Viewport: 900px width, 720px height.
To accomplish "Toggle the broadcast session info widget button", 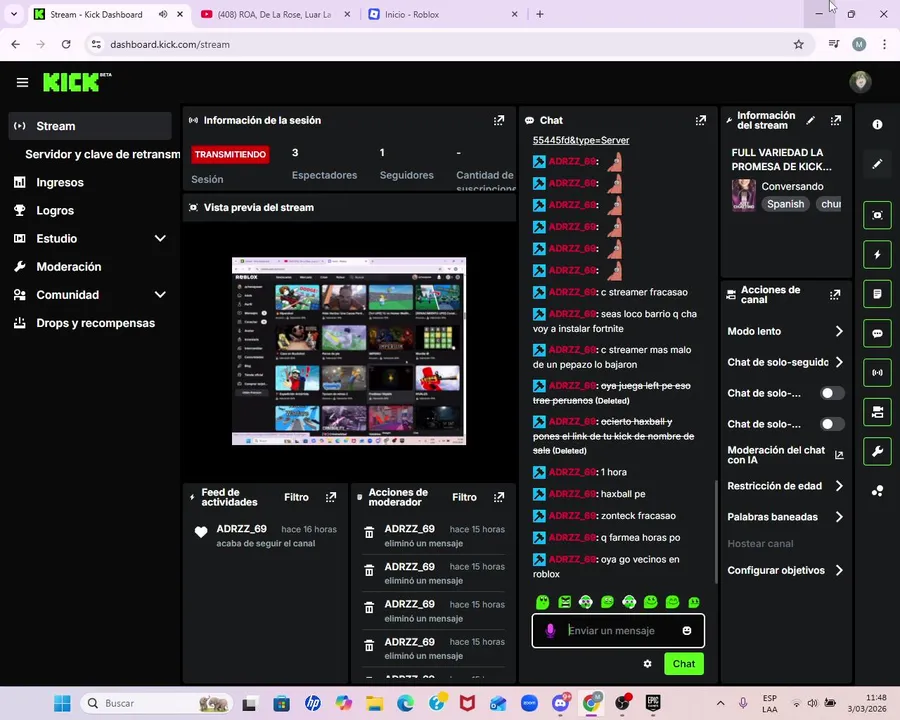I will point(877,373).
